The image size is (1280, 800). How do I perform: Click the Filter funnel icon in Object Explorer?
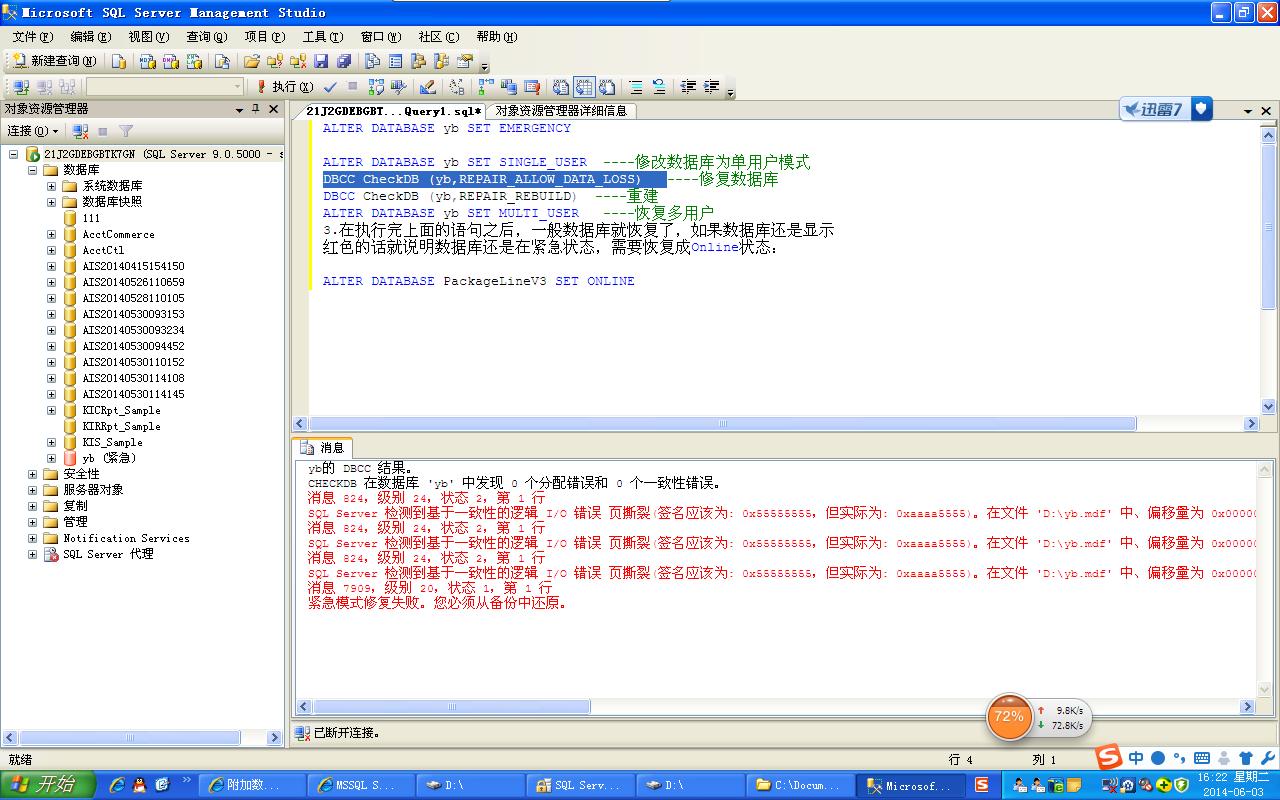[126, 131]
